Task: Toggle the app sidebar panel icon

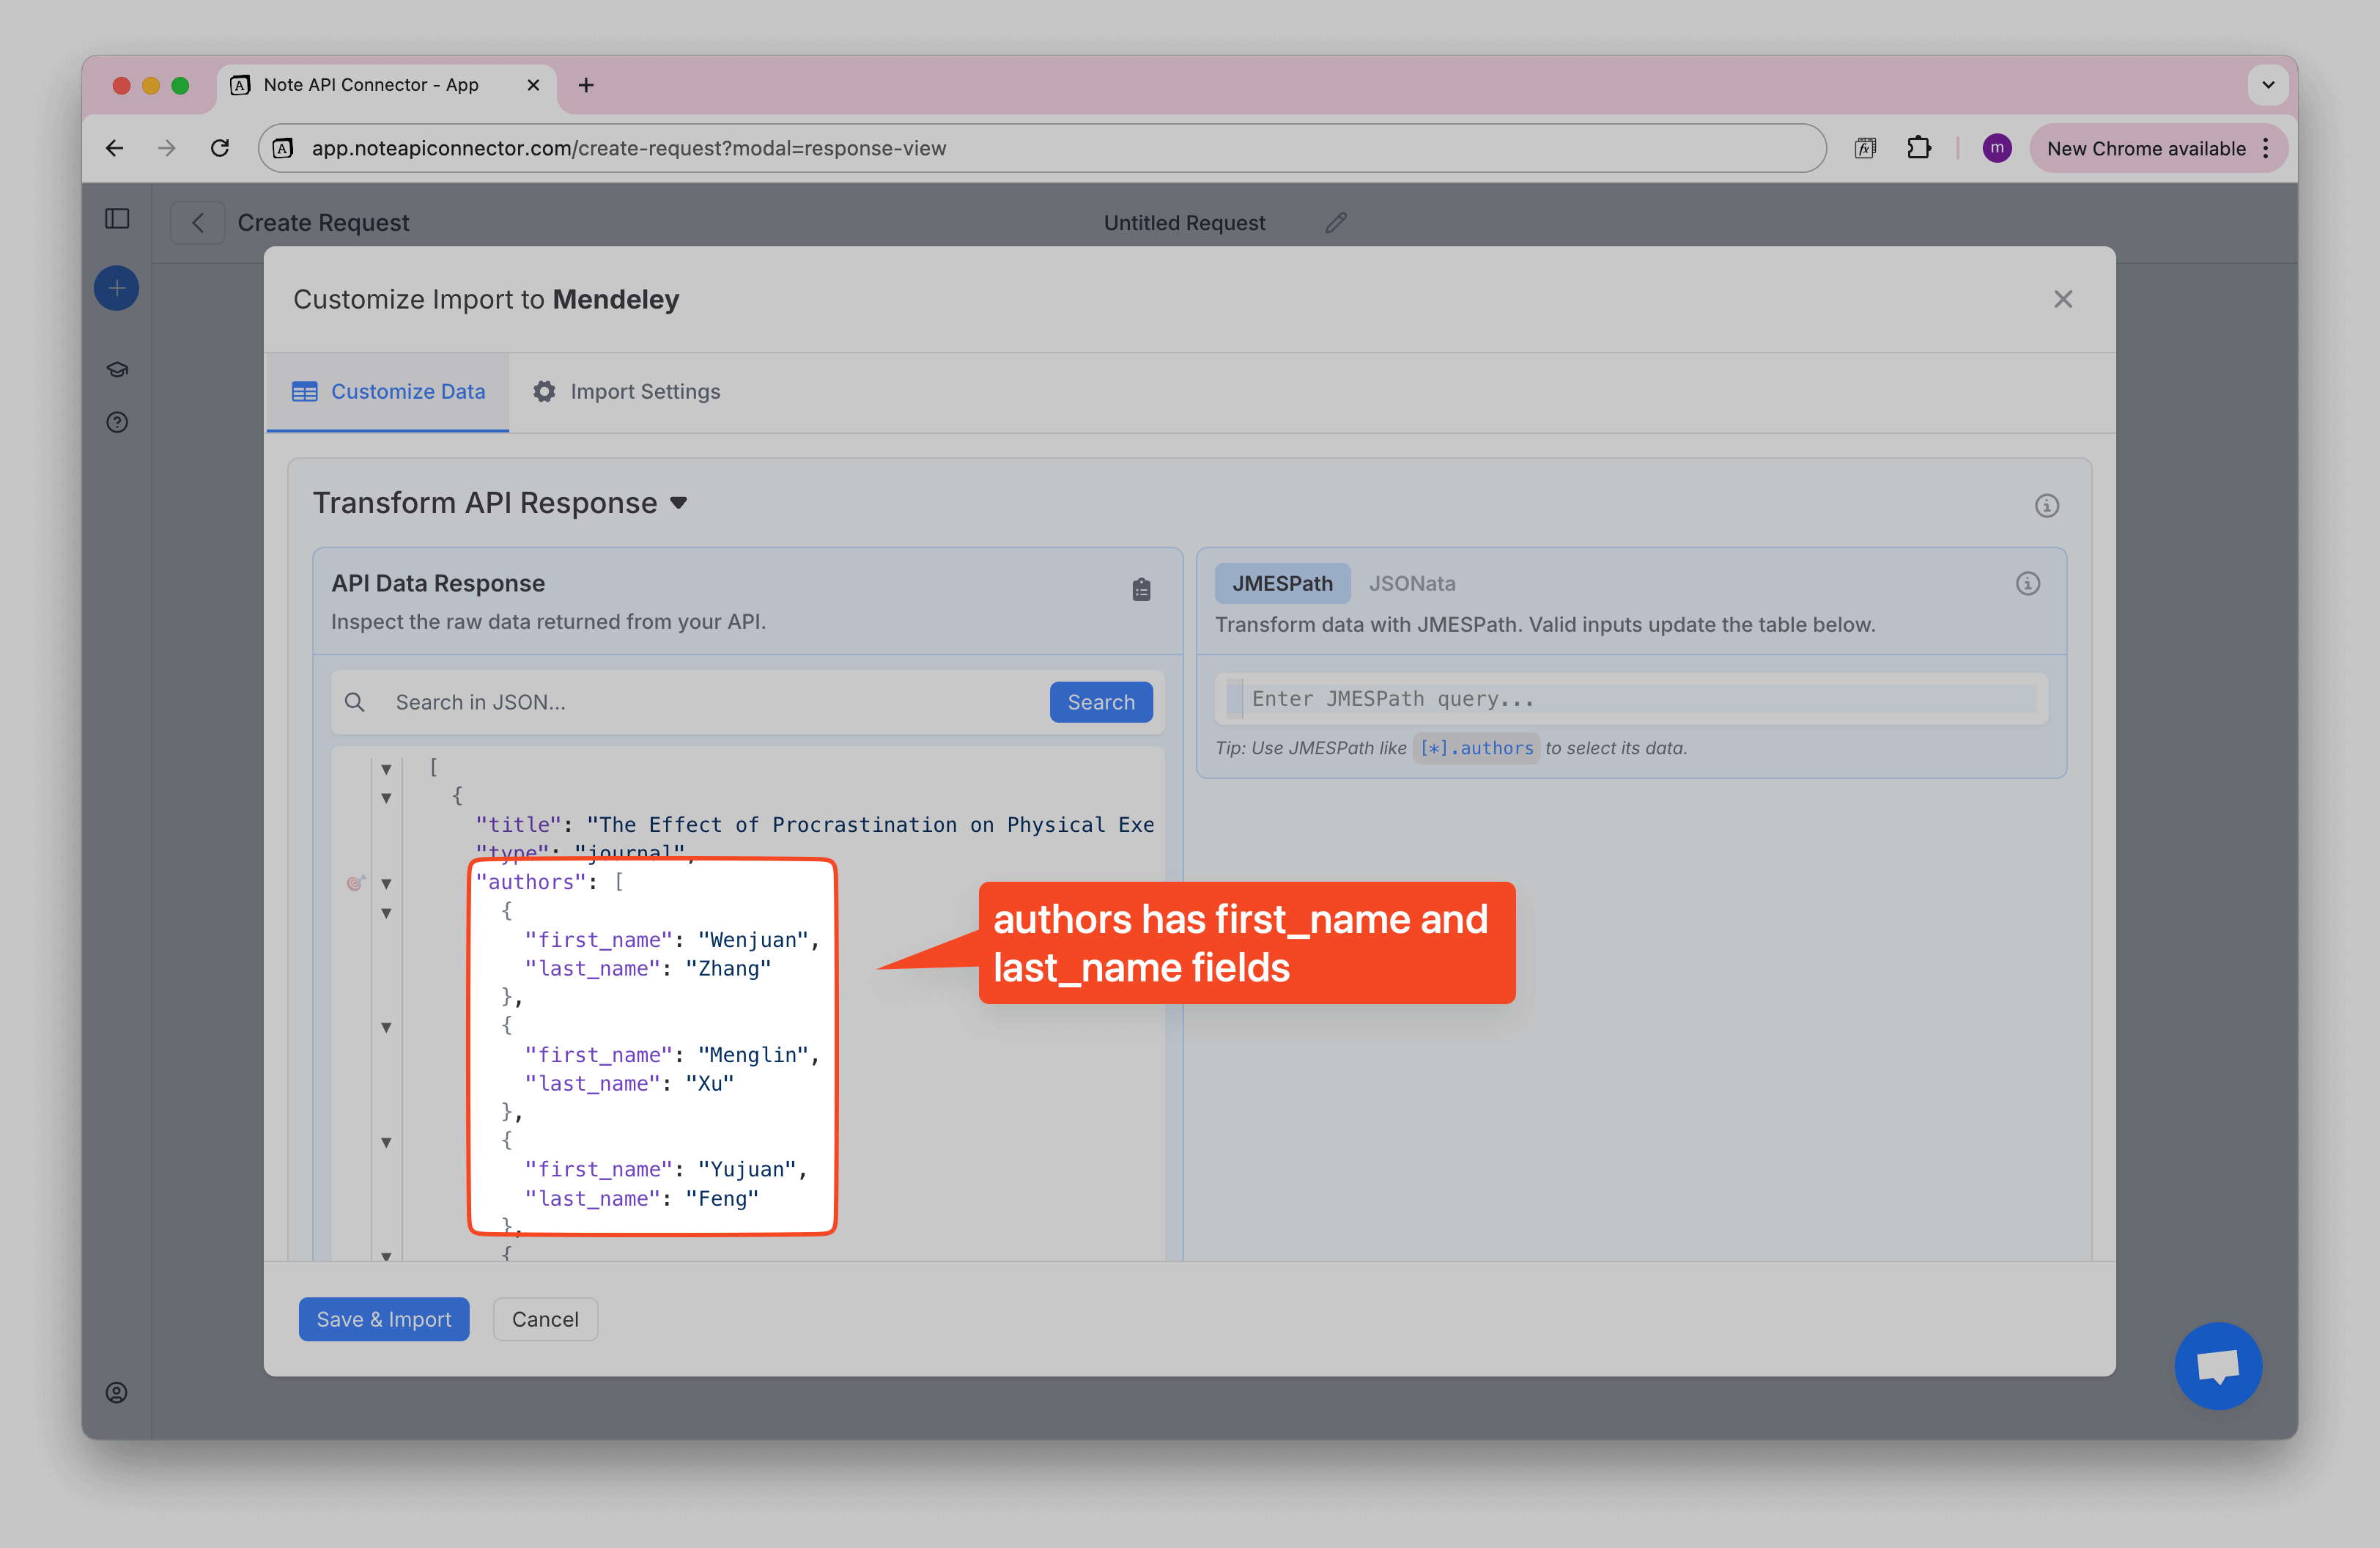Action: click(117, 219)
